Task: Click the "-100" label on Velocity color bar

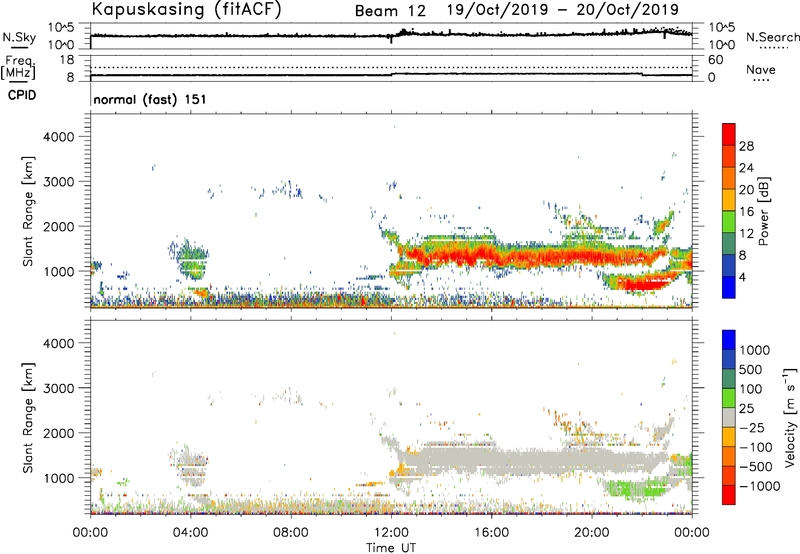Action: point(756,447)
